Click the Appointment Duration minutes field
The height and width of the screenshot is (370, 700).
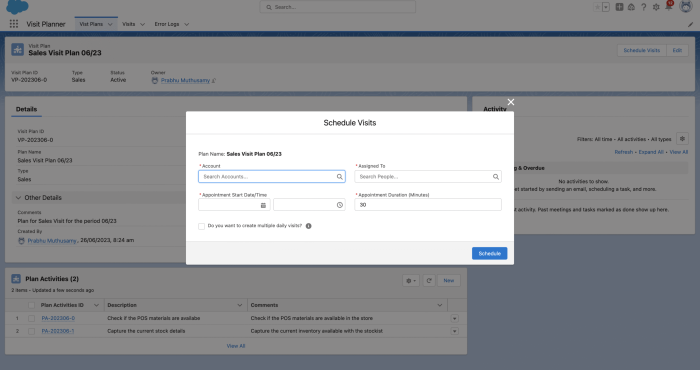[x=428, y=205]
